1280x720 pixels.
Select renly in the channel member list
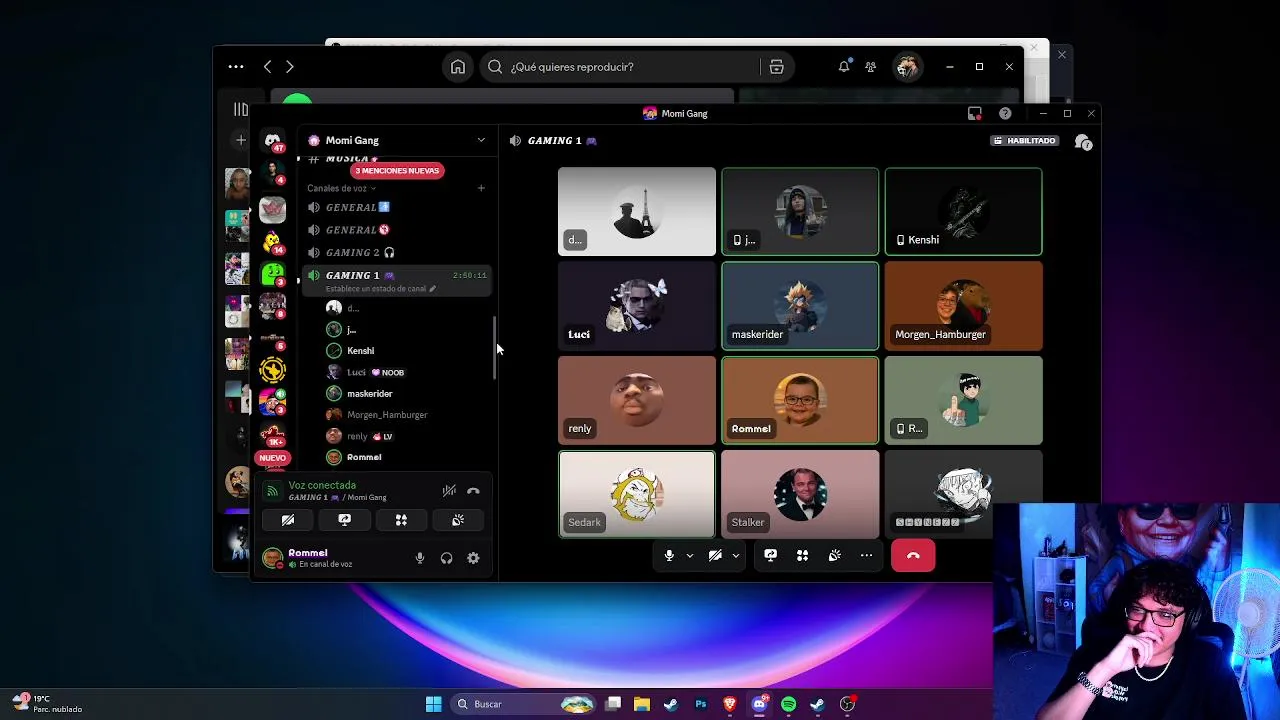(358, 436)
